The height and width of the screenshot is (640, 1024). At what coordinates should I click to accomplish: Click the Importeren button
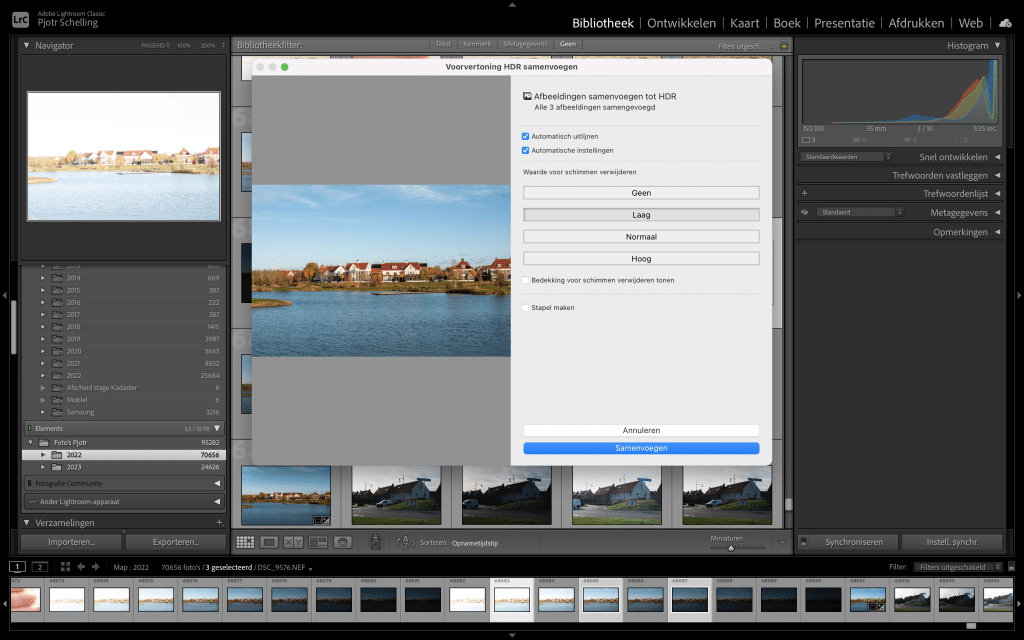(x=71, y=542)
